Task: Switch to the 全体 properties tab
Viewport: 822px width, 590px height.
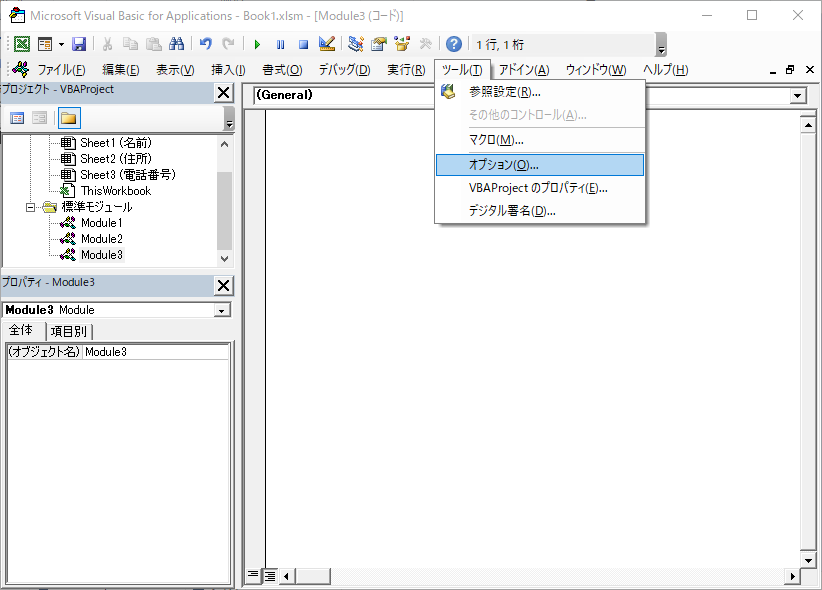Action: (21, 330)
